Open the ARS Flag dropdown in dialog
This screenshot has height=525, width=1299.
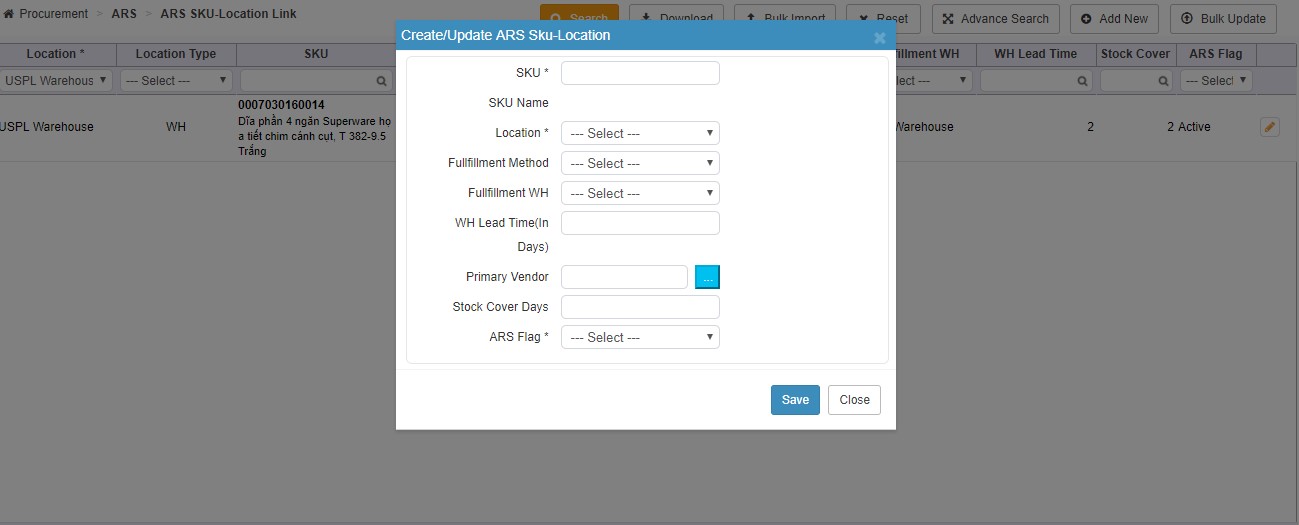[x=640, y=337]
